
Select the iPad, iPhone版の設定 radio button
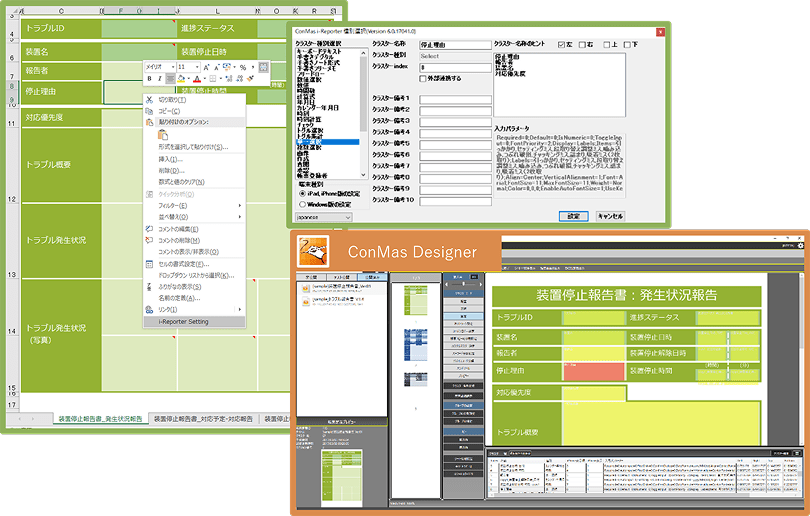303,194
